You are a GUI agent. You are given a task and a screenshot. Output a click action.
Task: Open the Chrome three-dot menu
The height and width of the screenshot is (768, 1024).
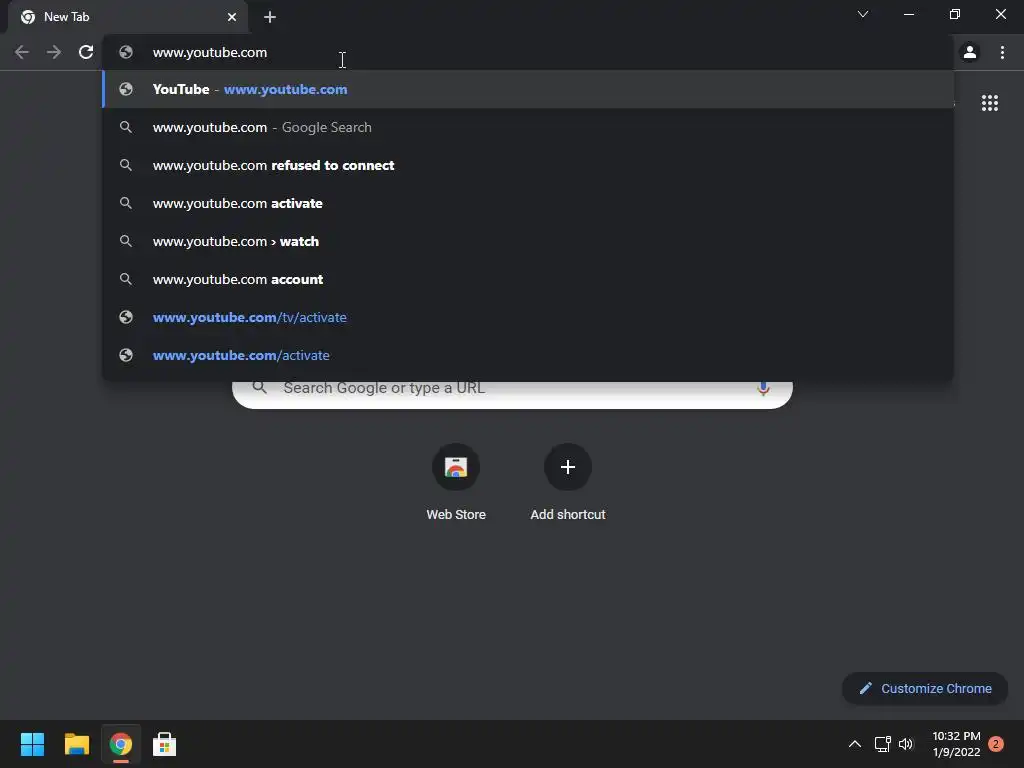(1002, 52)
